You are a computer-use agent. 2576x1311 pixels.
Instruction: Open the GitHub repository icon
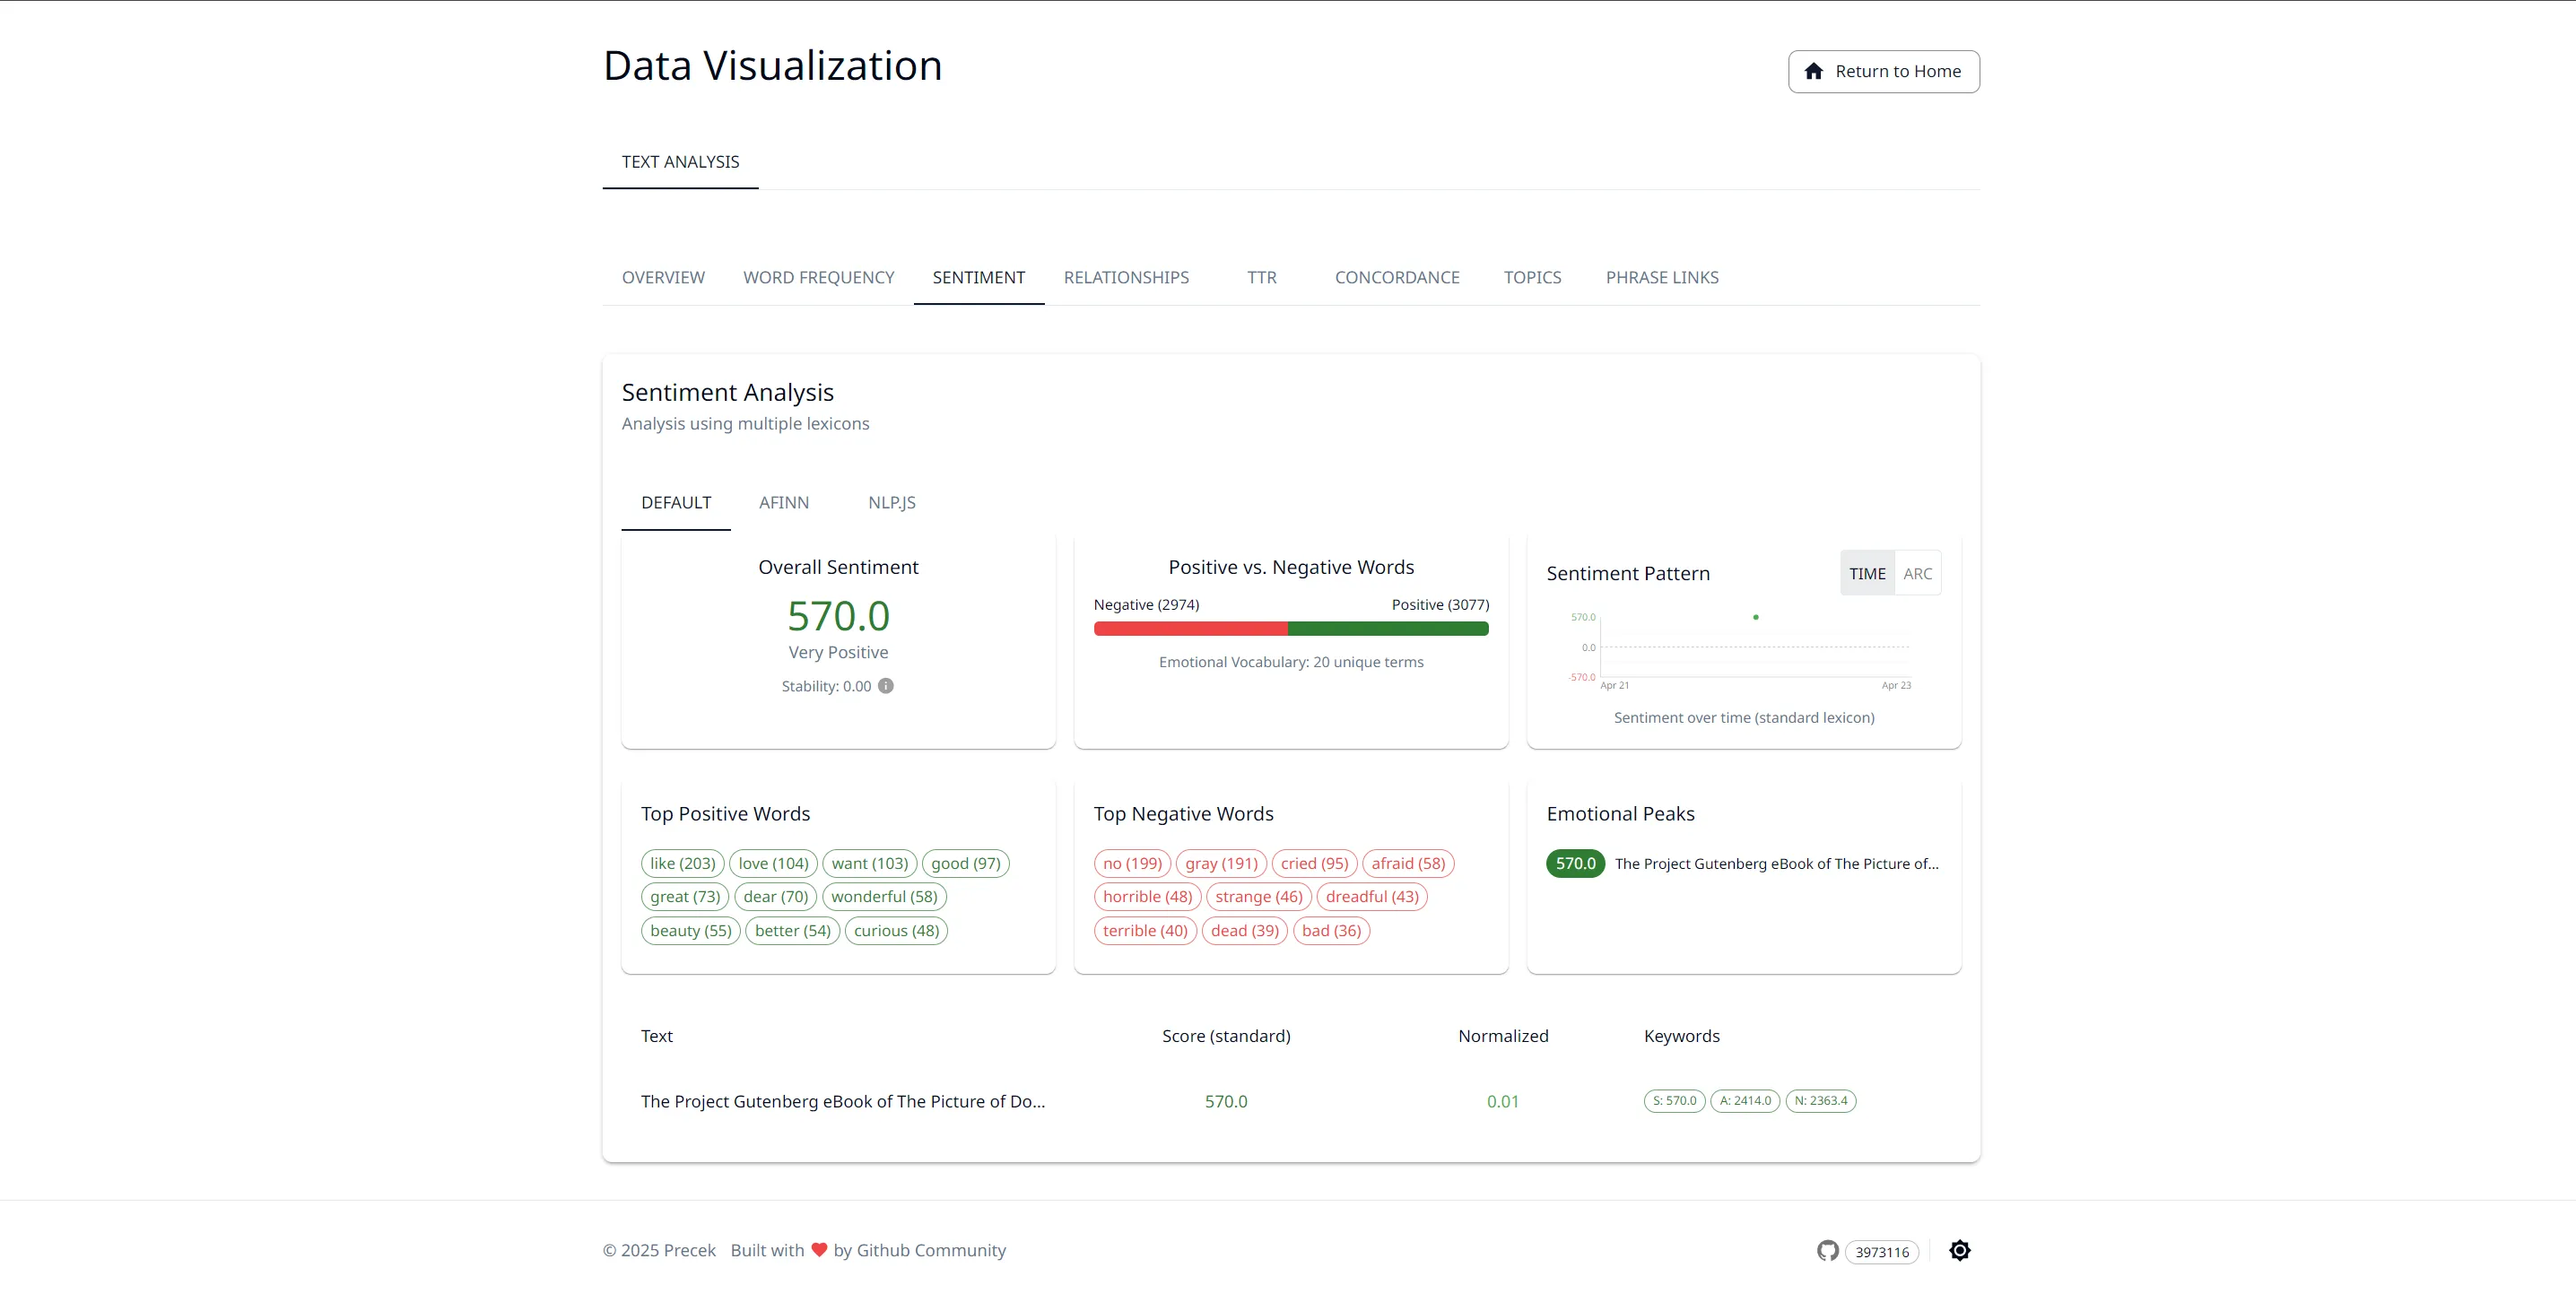pos(1827,1251)
